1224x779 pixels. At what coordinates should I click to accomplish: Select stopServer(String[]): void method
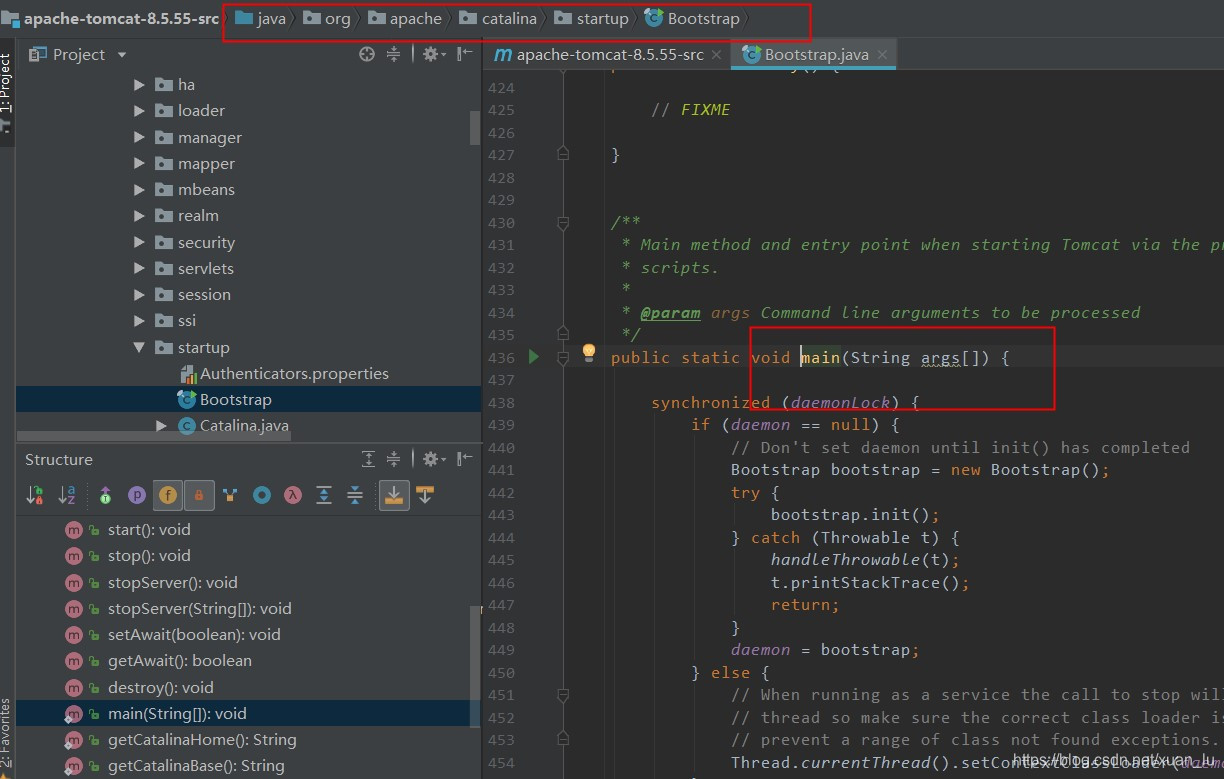[x=200, y=608]
